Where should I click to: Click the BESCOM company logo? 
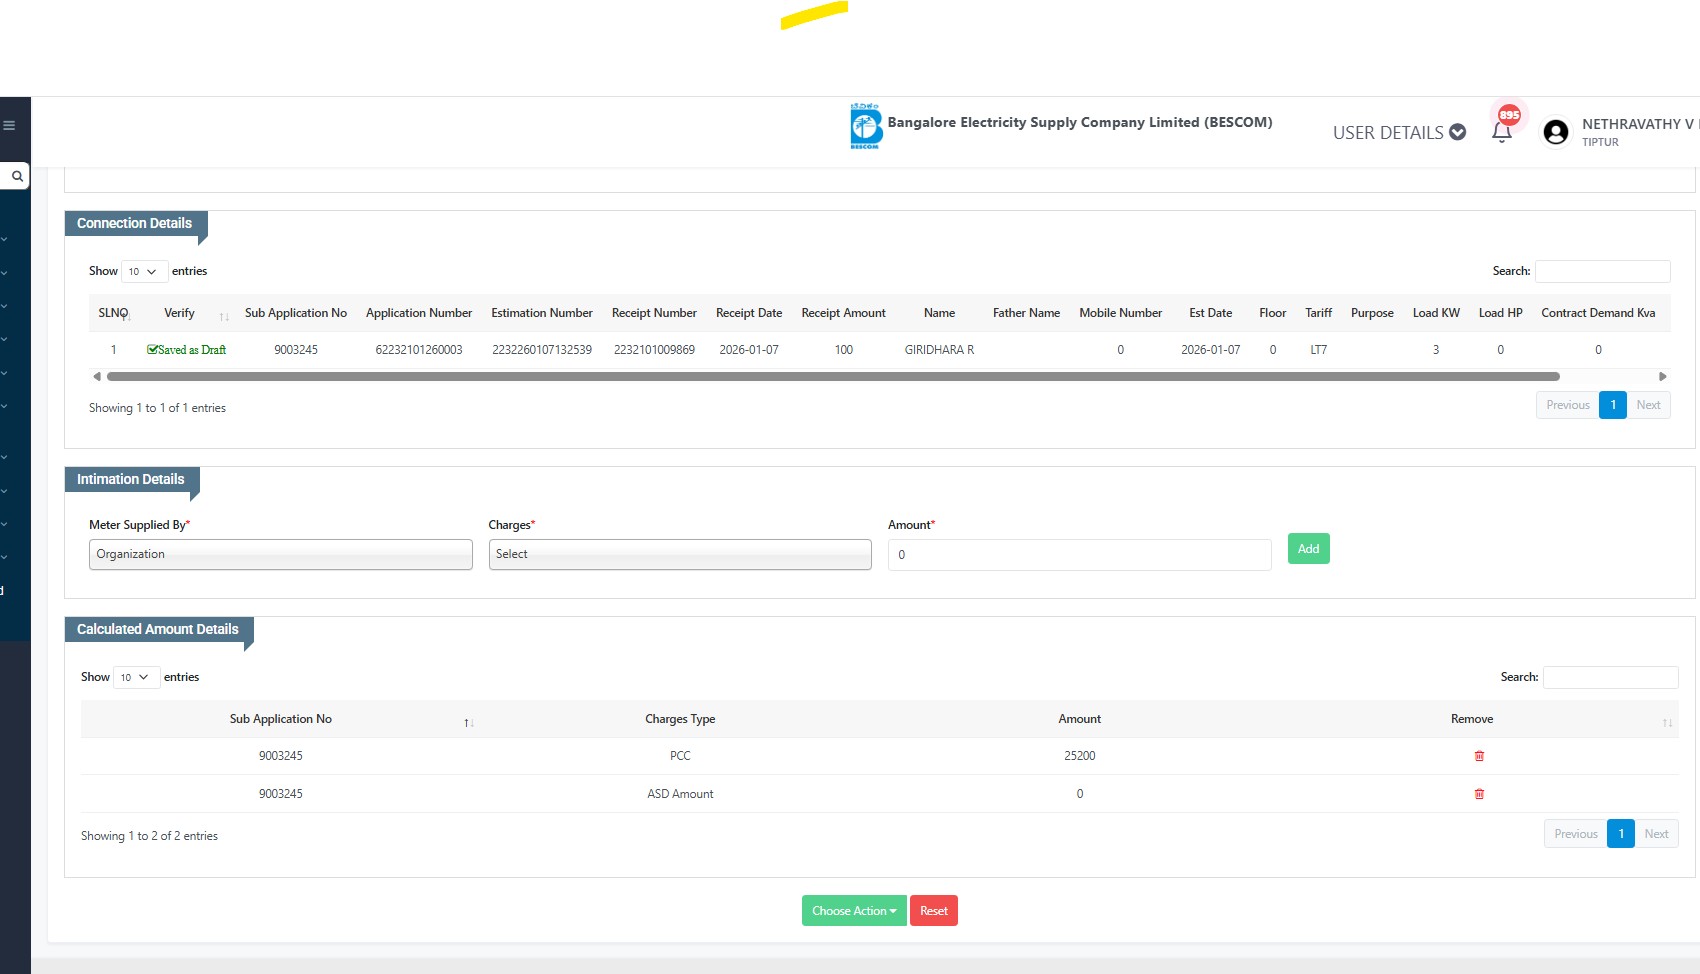click(x=865, y=127)
